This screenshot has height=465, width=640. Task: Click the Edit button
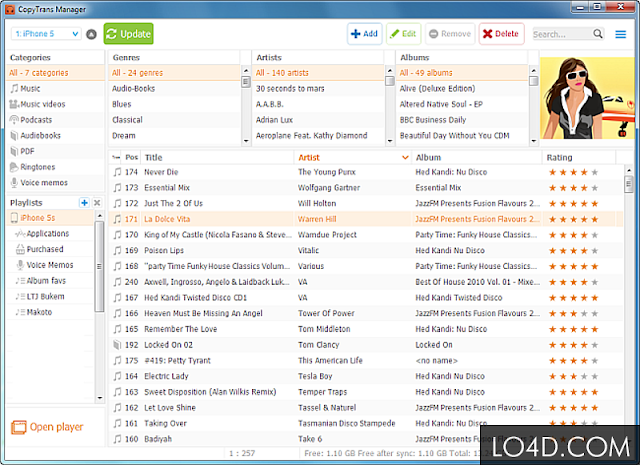[x=403, y=34]
